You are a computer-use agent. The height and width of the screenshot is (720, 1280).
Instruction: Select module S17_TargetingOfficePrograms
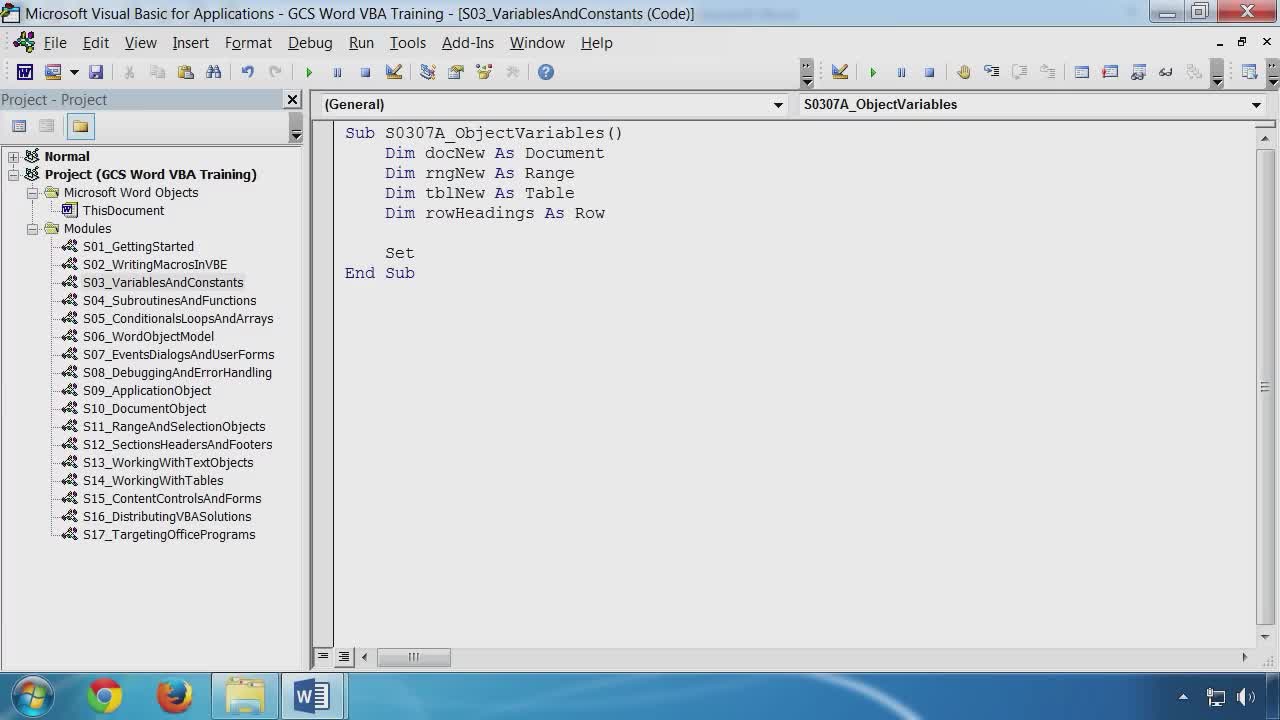pyautogui.click(x=169, y=535)
